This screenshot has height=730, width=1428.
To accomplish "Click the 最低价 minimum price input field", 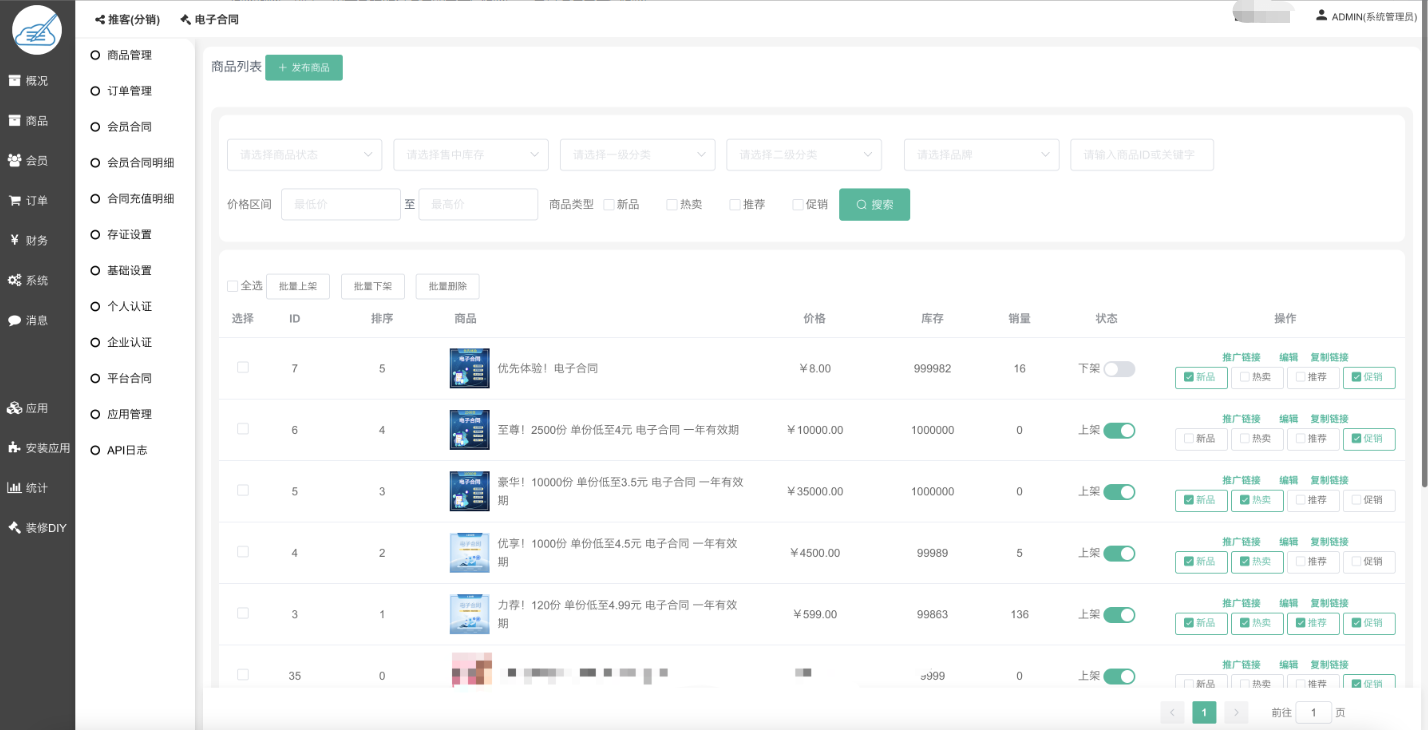I will click(x=340, y=205).
